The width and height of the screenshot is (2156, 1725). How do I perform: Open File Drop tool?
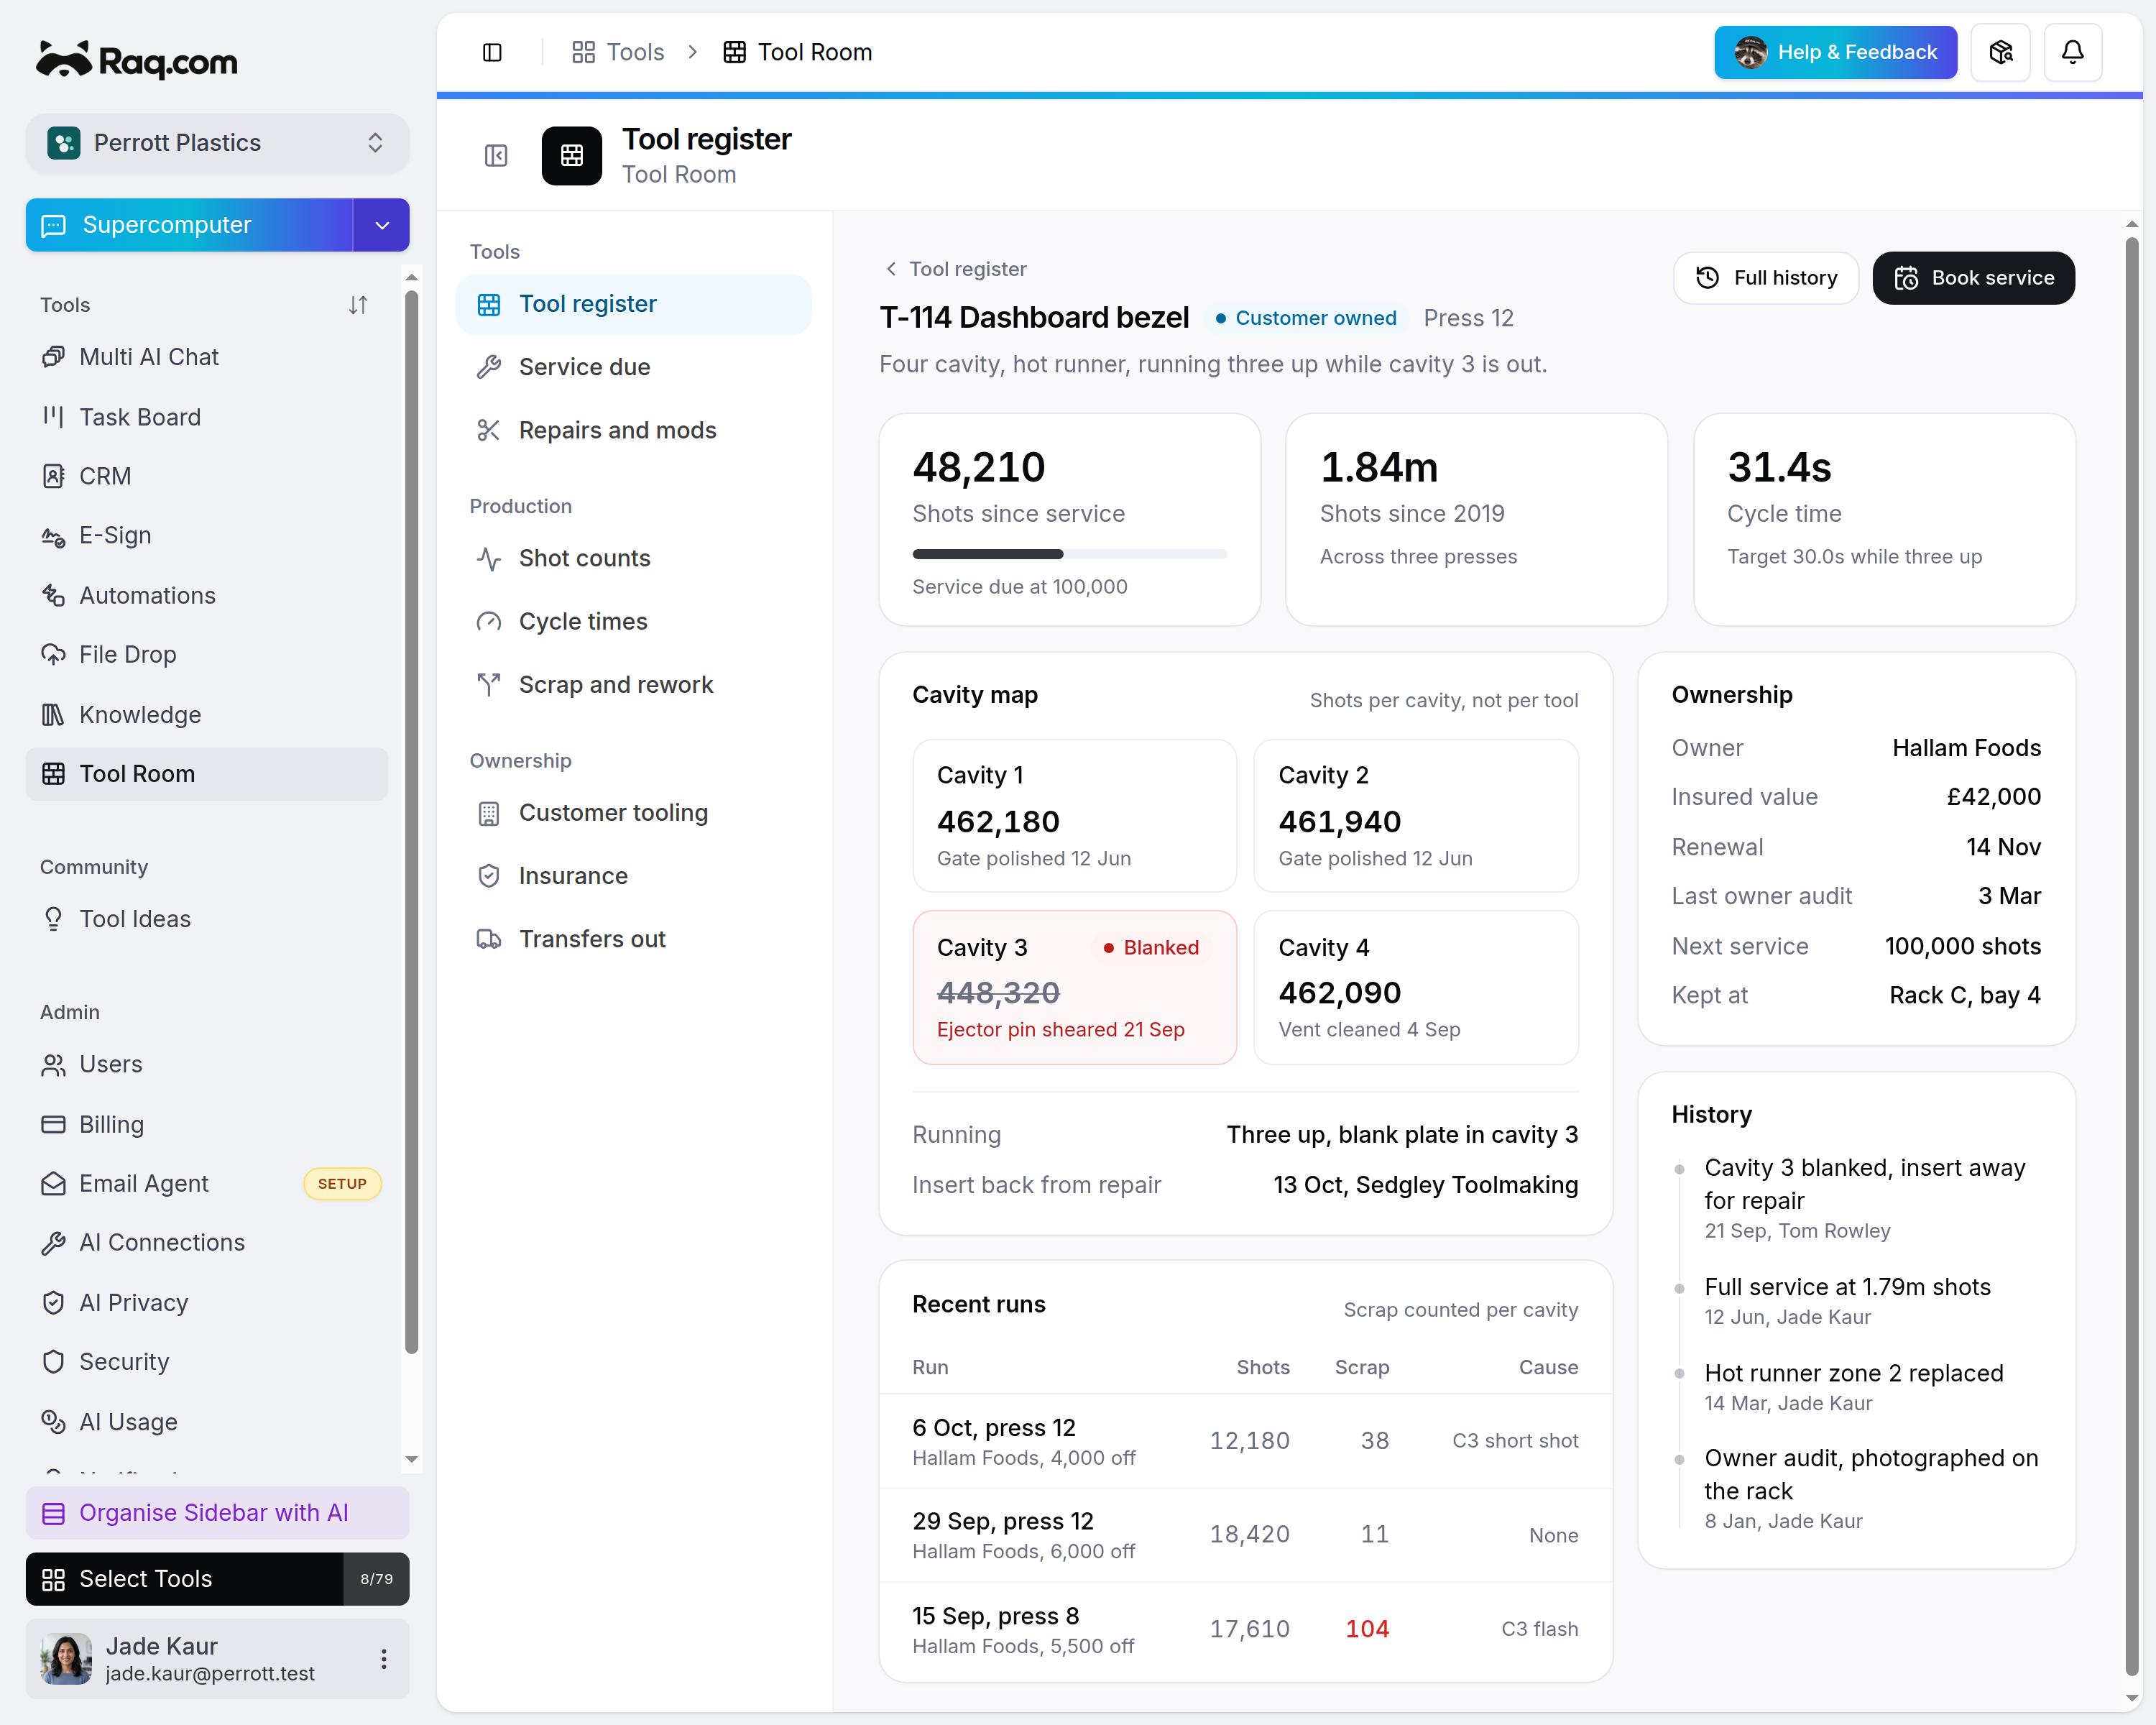pos(207,654)
